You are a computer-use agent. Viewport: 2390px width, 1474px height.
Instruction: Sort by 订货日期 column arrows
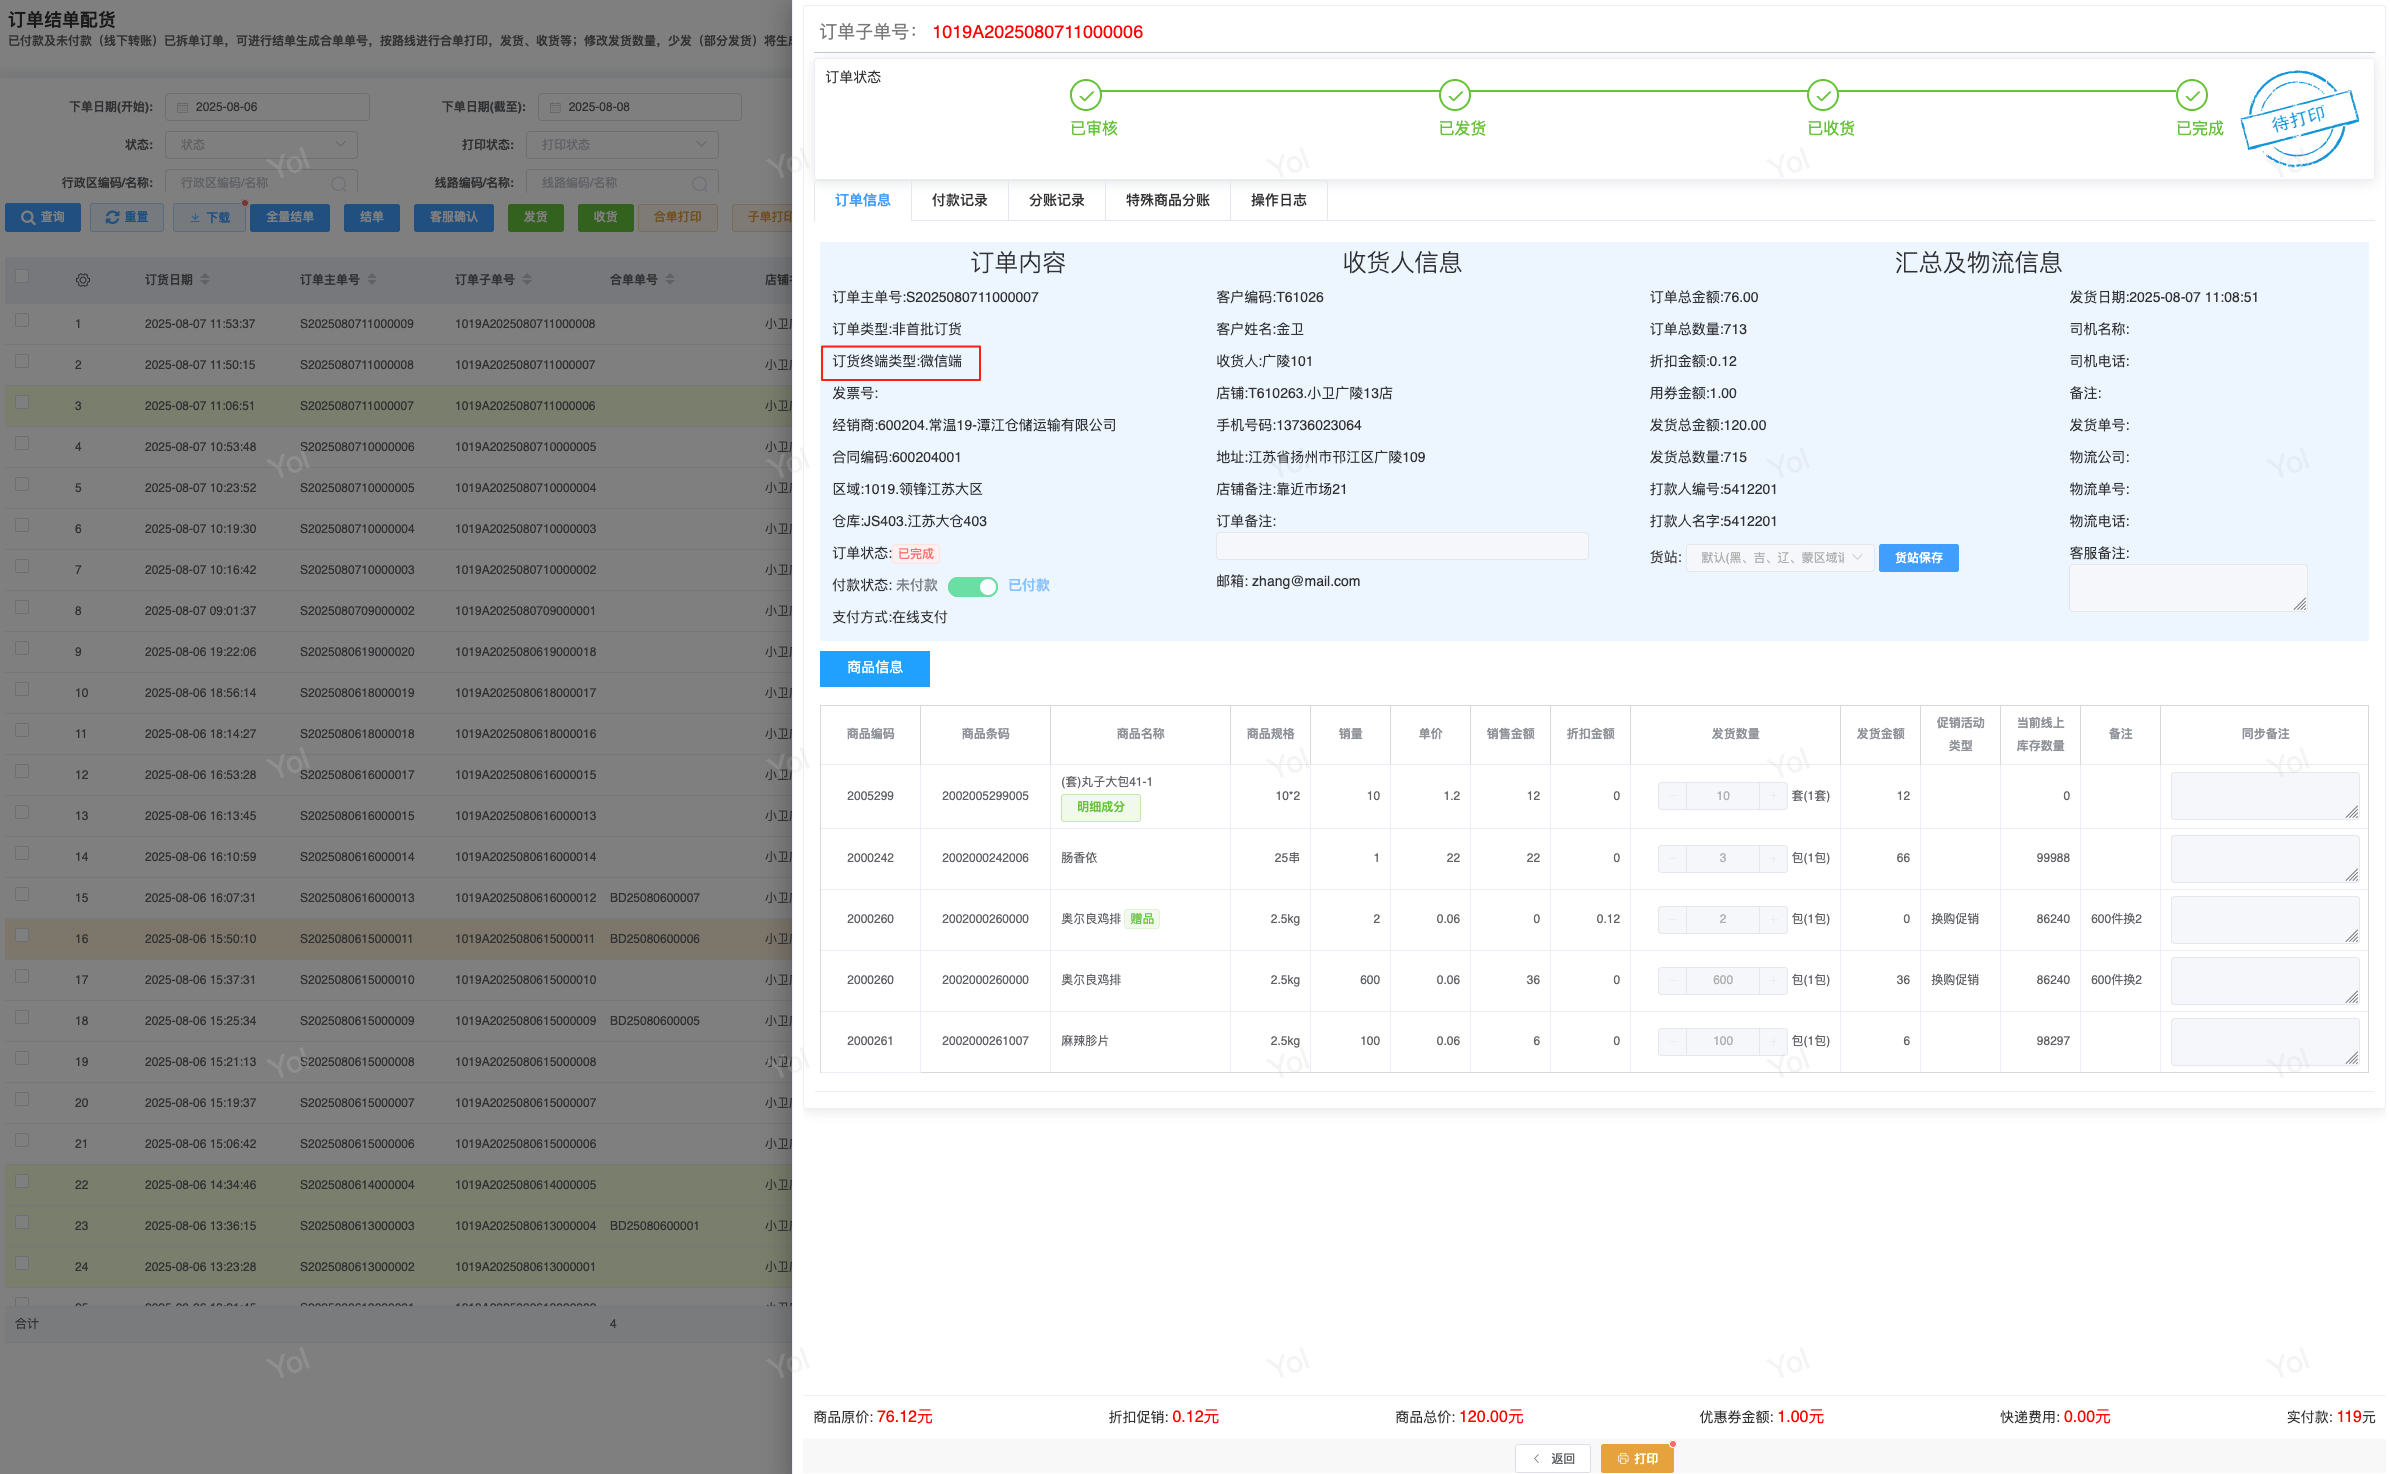point(205,280)
